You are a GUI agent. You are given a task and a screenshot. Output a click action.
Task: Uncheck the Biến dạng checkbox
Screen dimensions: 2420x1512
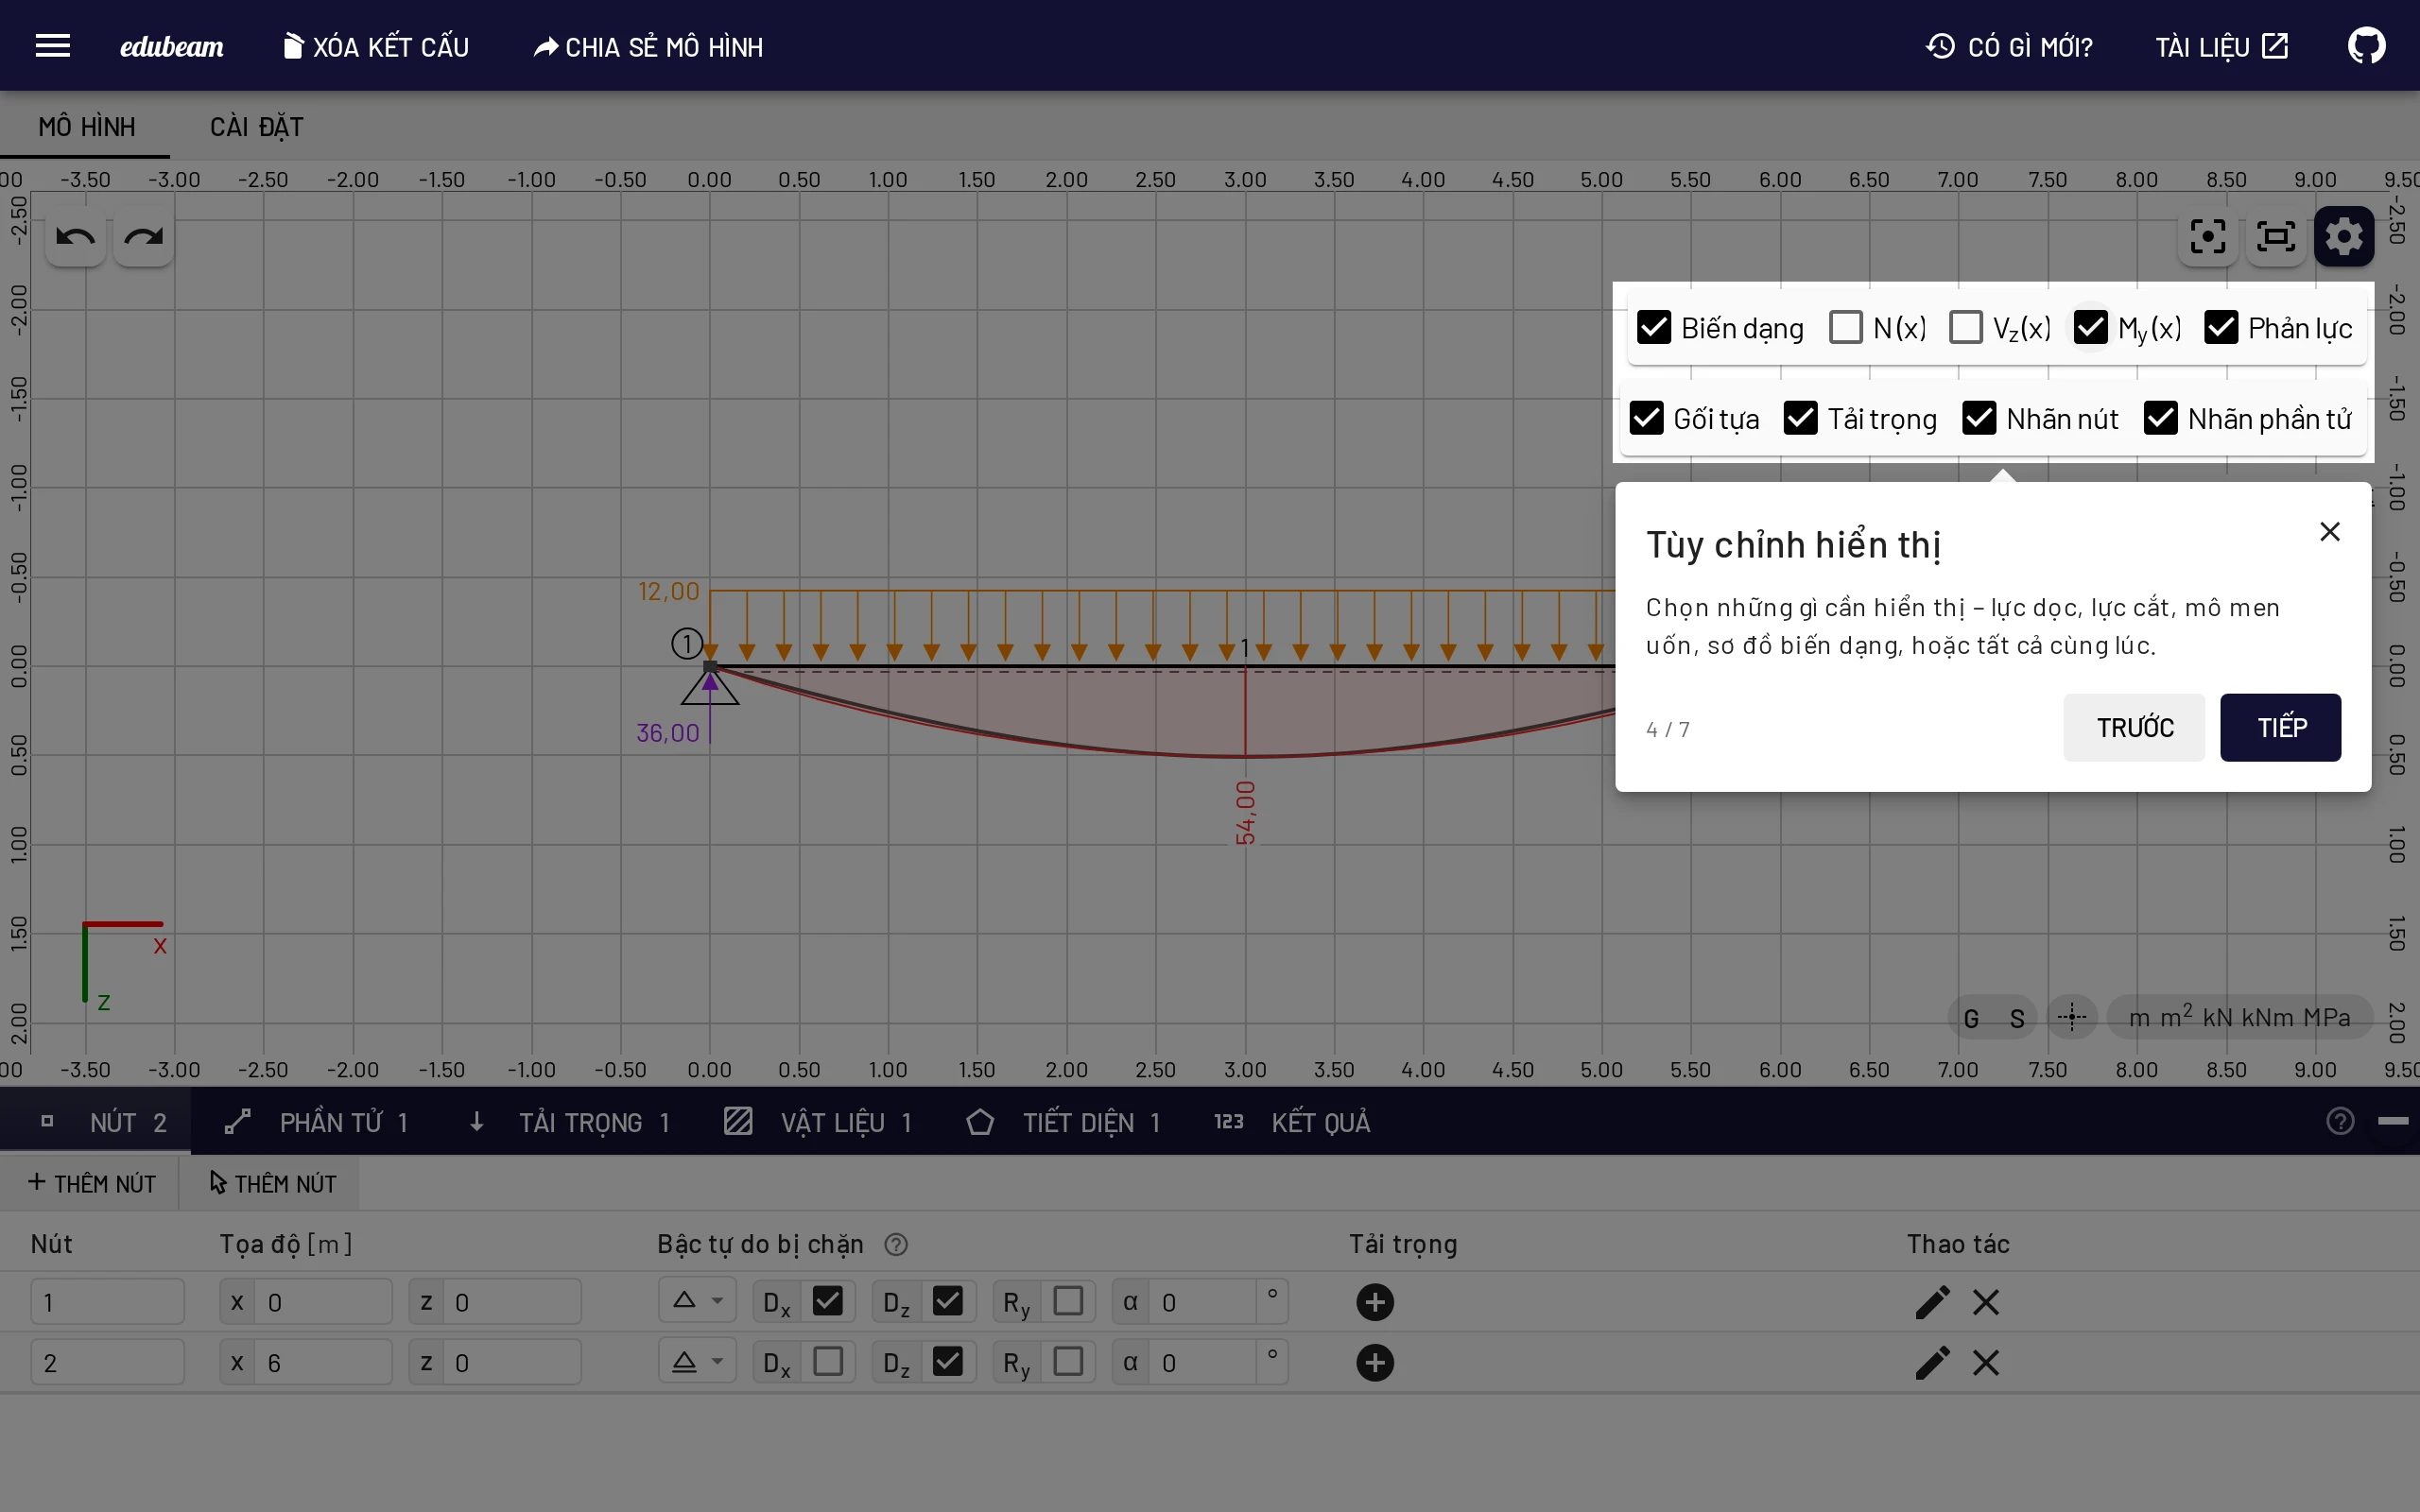pos(1654,327)
